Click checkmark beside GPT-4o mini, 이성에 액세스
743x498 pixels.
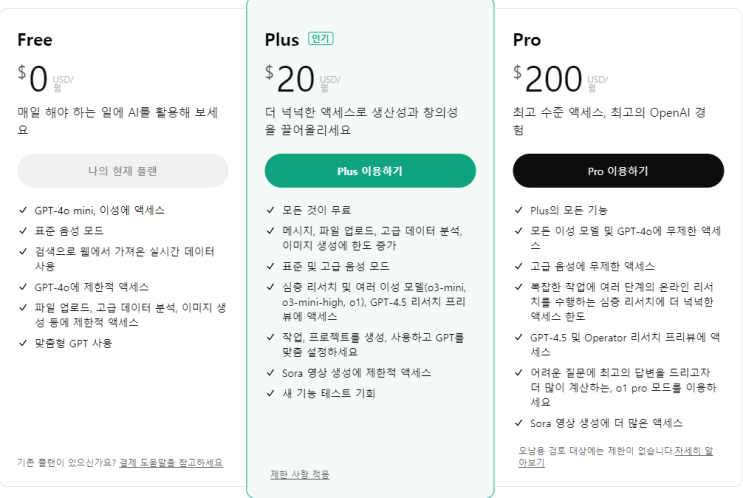pos(23,210)
